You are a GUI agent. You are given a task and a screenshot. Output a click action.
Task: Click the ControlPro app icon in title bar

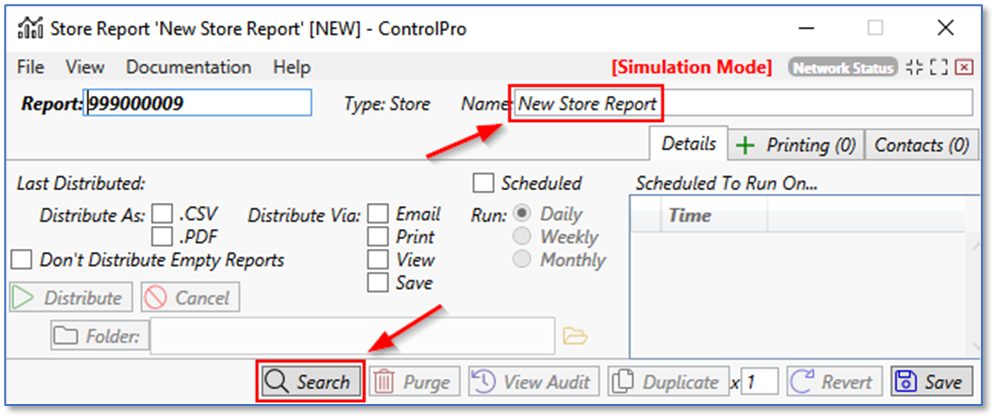[x=30, y=28]
